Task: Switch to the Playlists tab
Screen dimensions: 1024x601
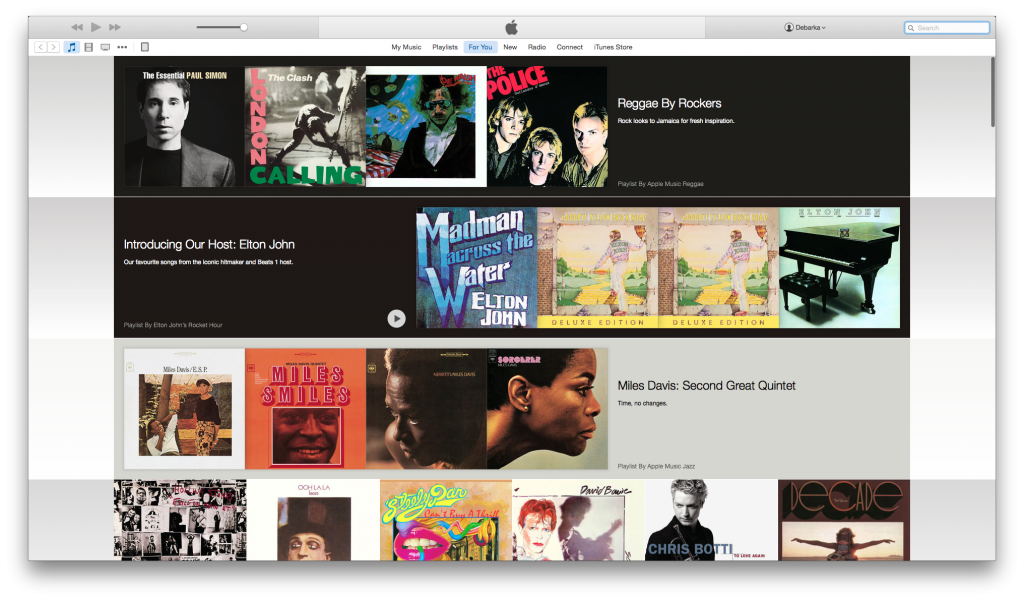Action: coord(445,47)
